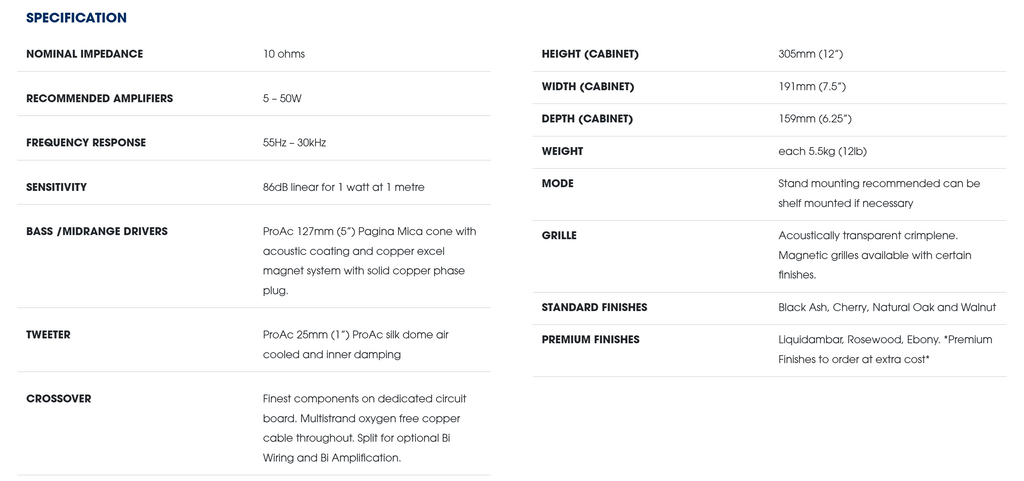This screenshot has width=1024, height=481.
Task: Click the TWEETER label
Action: tap(48, 335)
